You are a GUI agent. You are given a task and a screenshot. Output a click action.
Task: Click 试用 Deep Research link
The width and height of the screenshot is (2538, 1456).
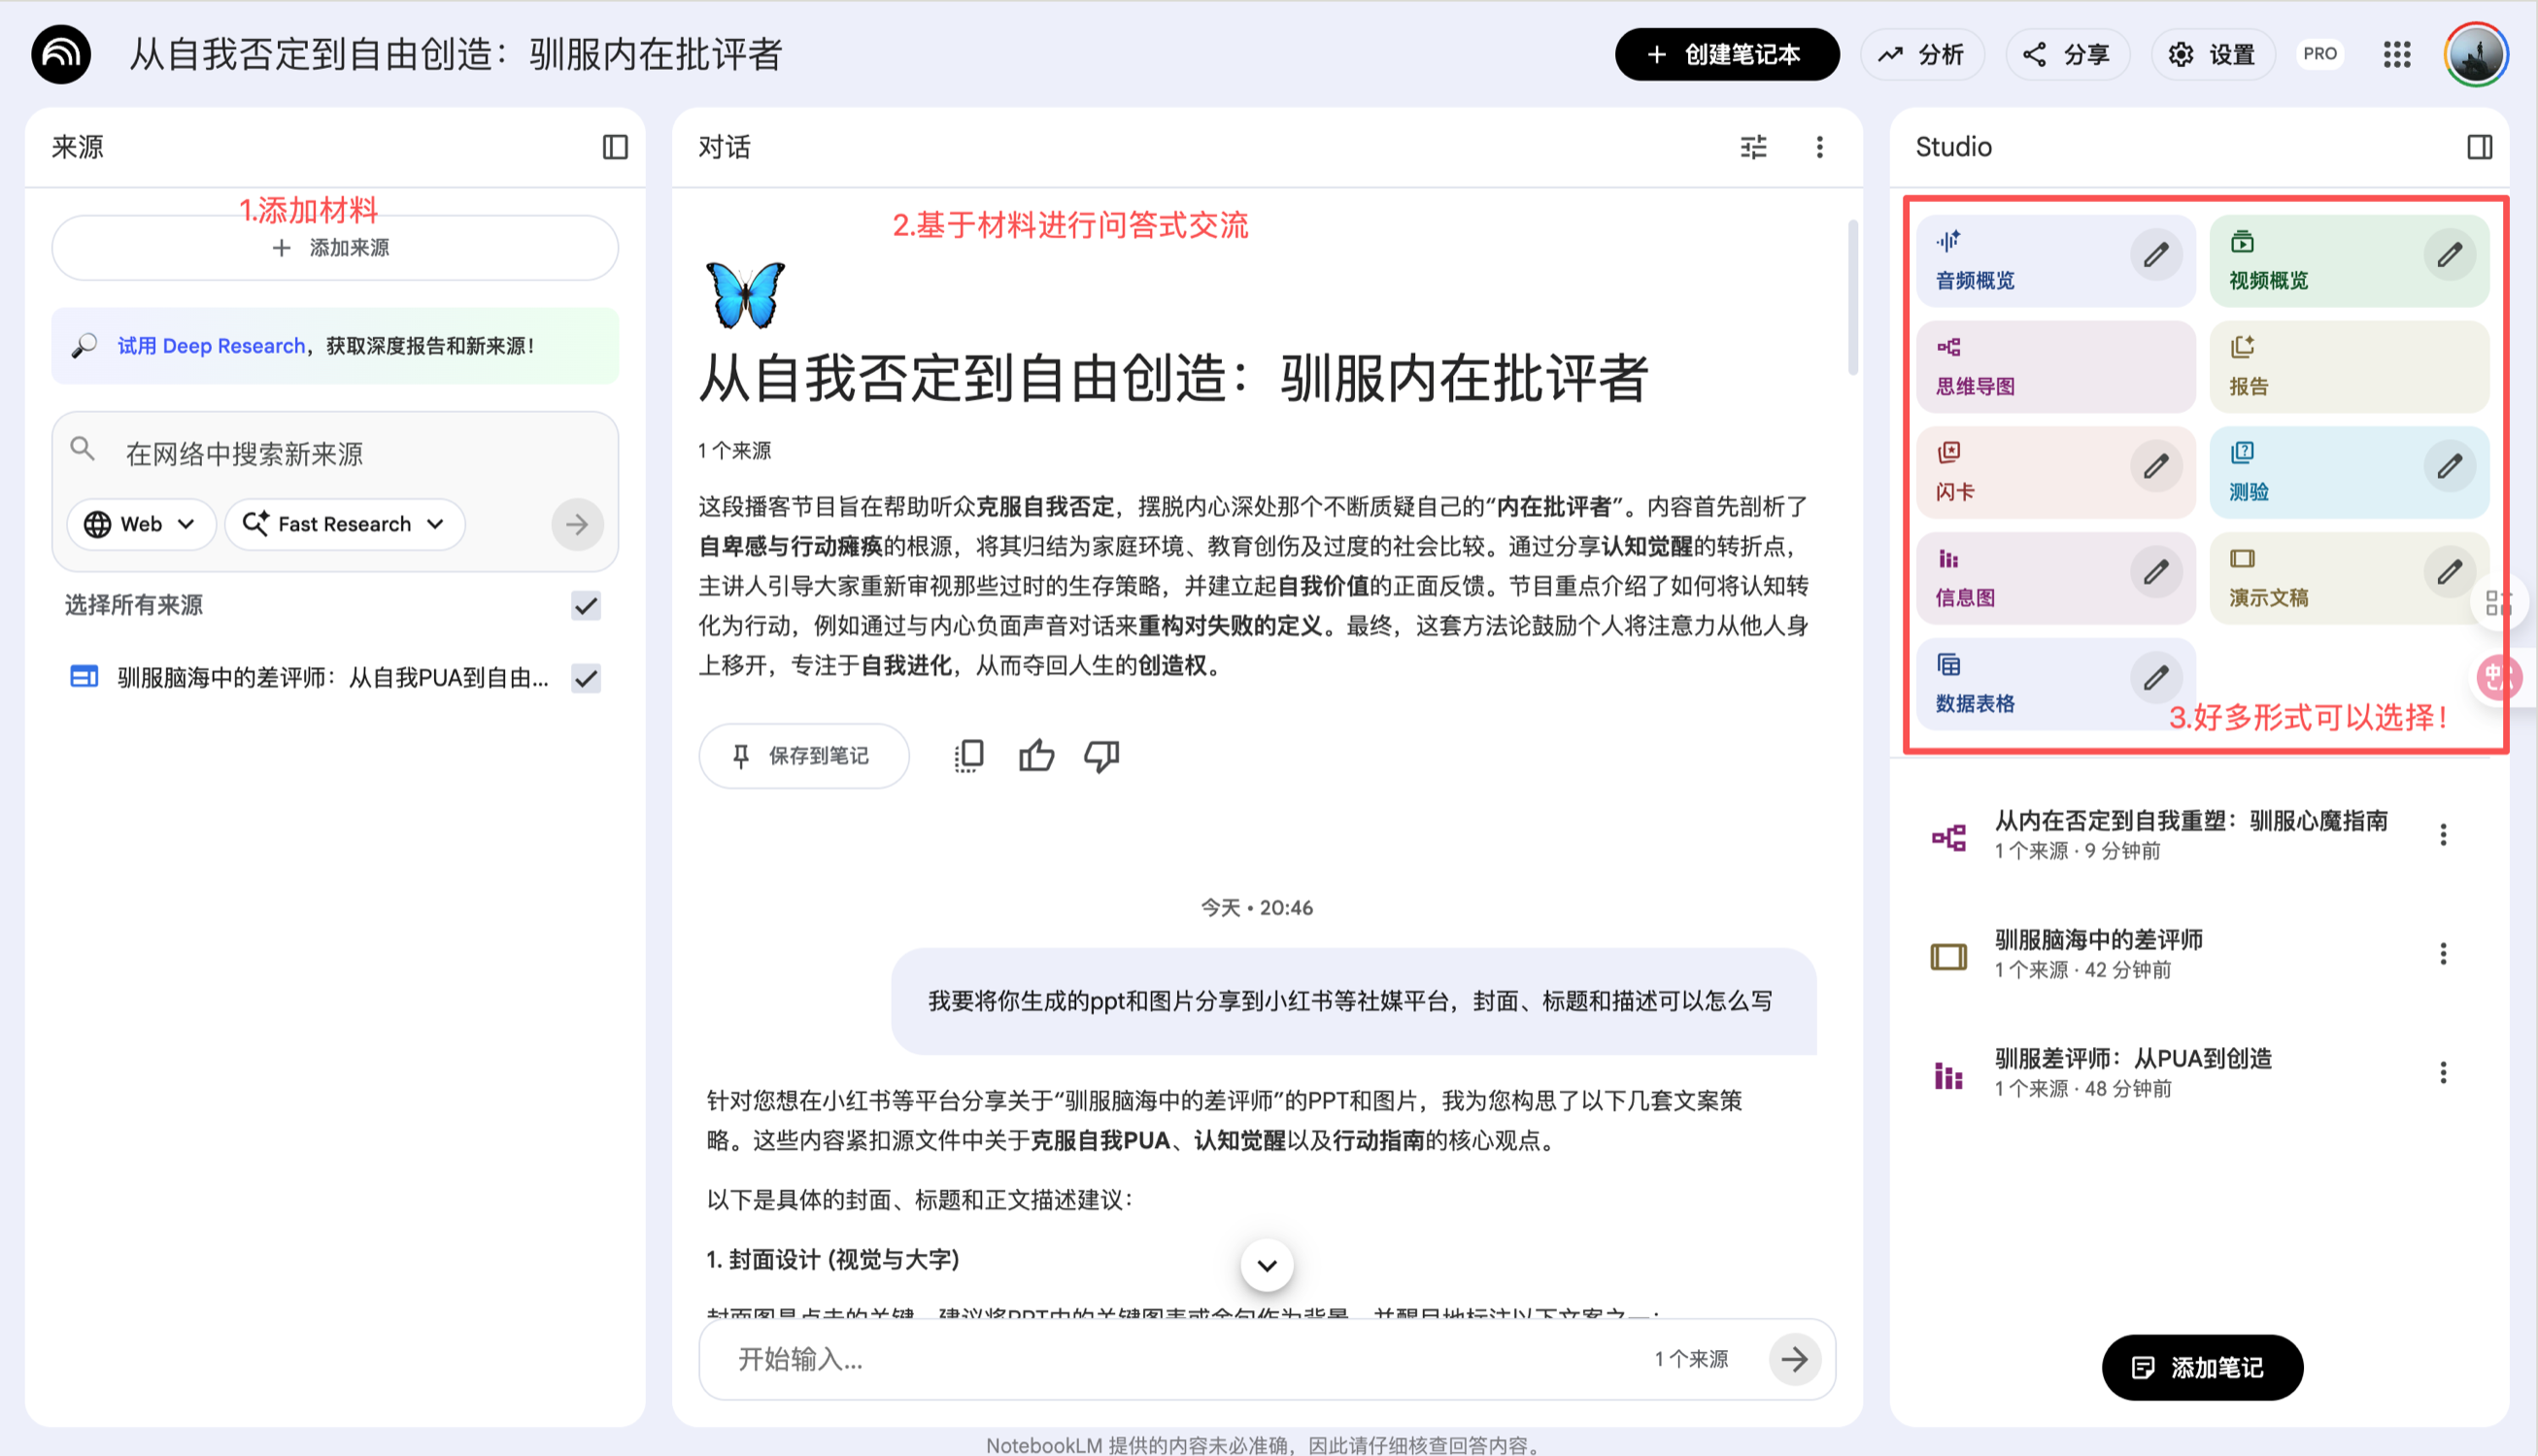pos(211,346)
